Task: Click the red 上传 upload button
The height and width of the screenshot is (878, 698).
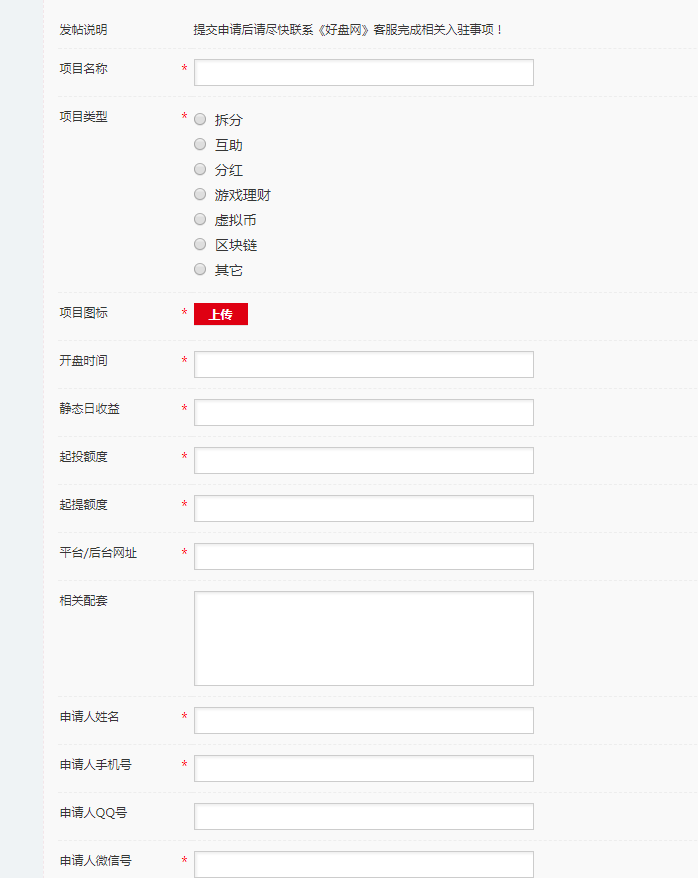Action: 221,314
